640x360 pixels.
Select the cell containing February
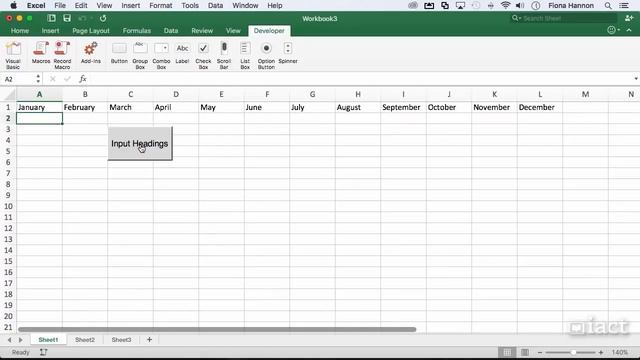click(85, 107)
